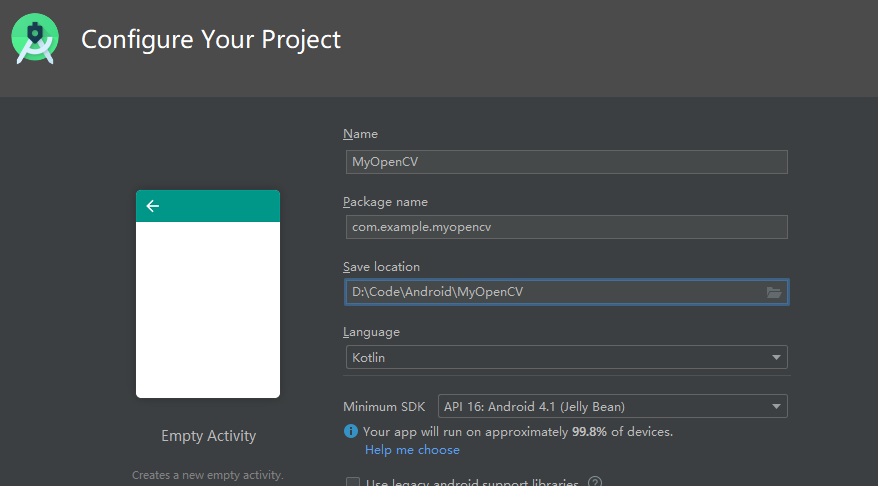The image size is (878, 486).
Task: Click the Empty Activity template label
Action: pos(208,436)
